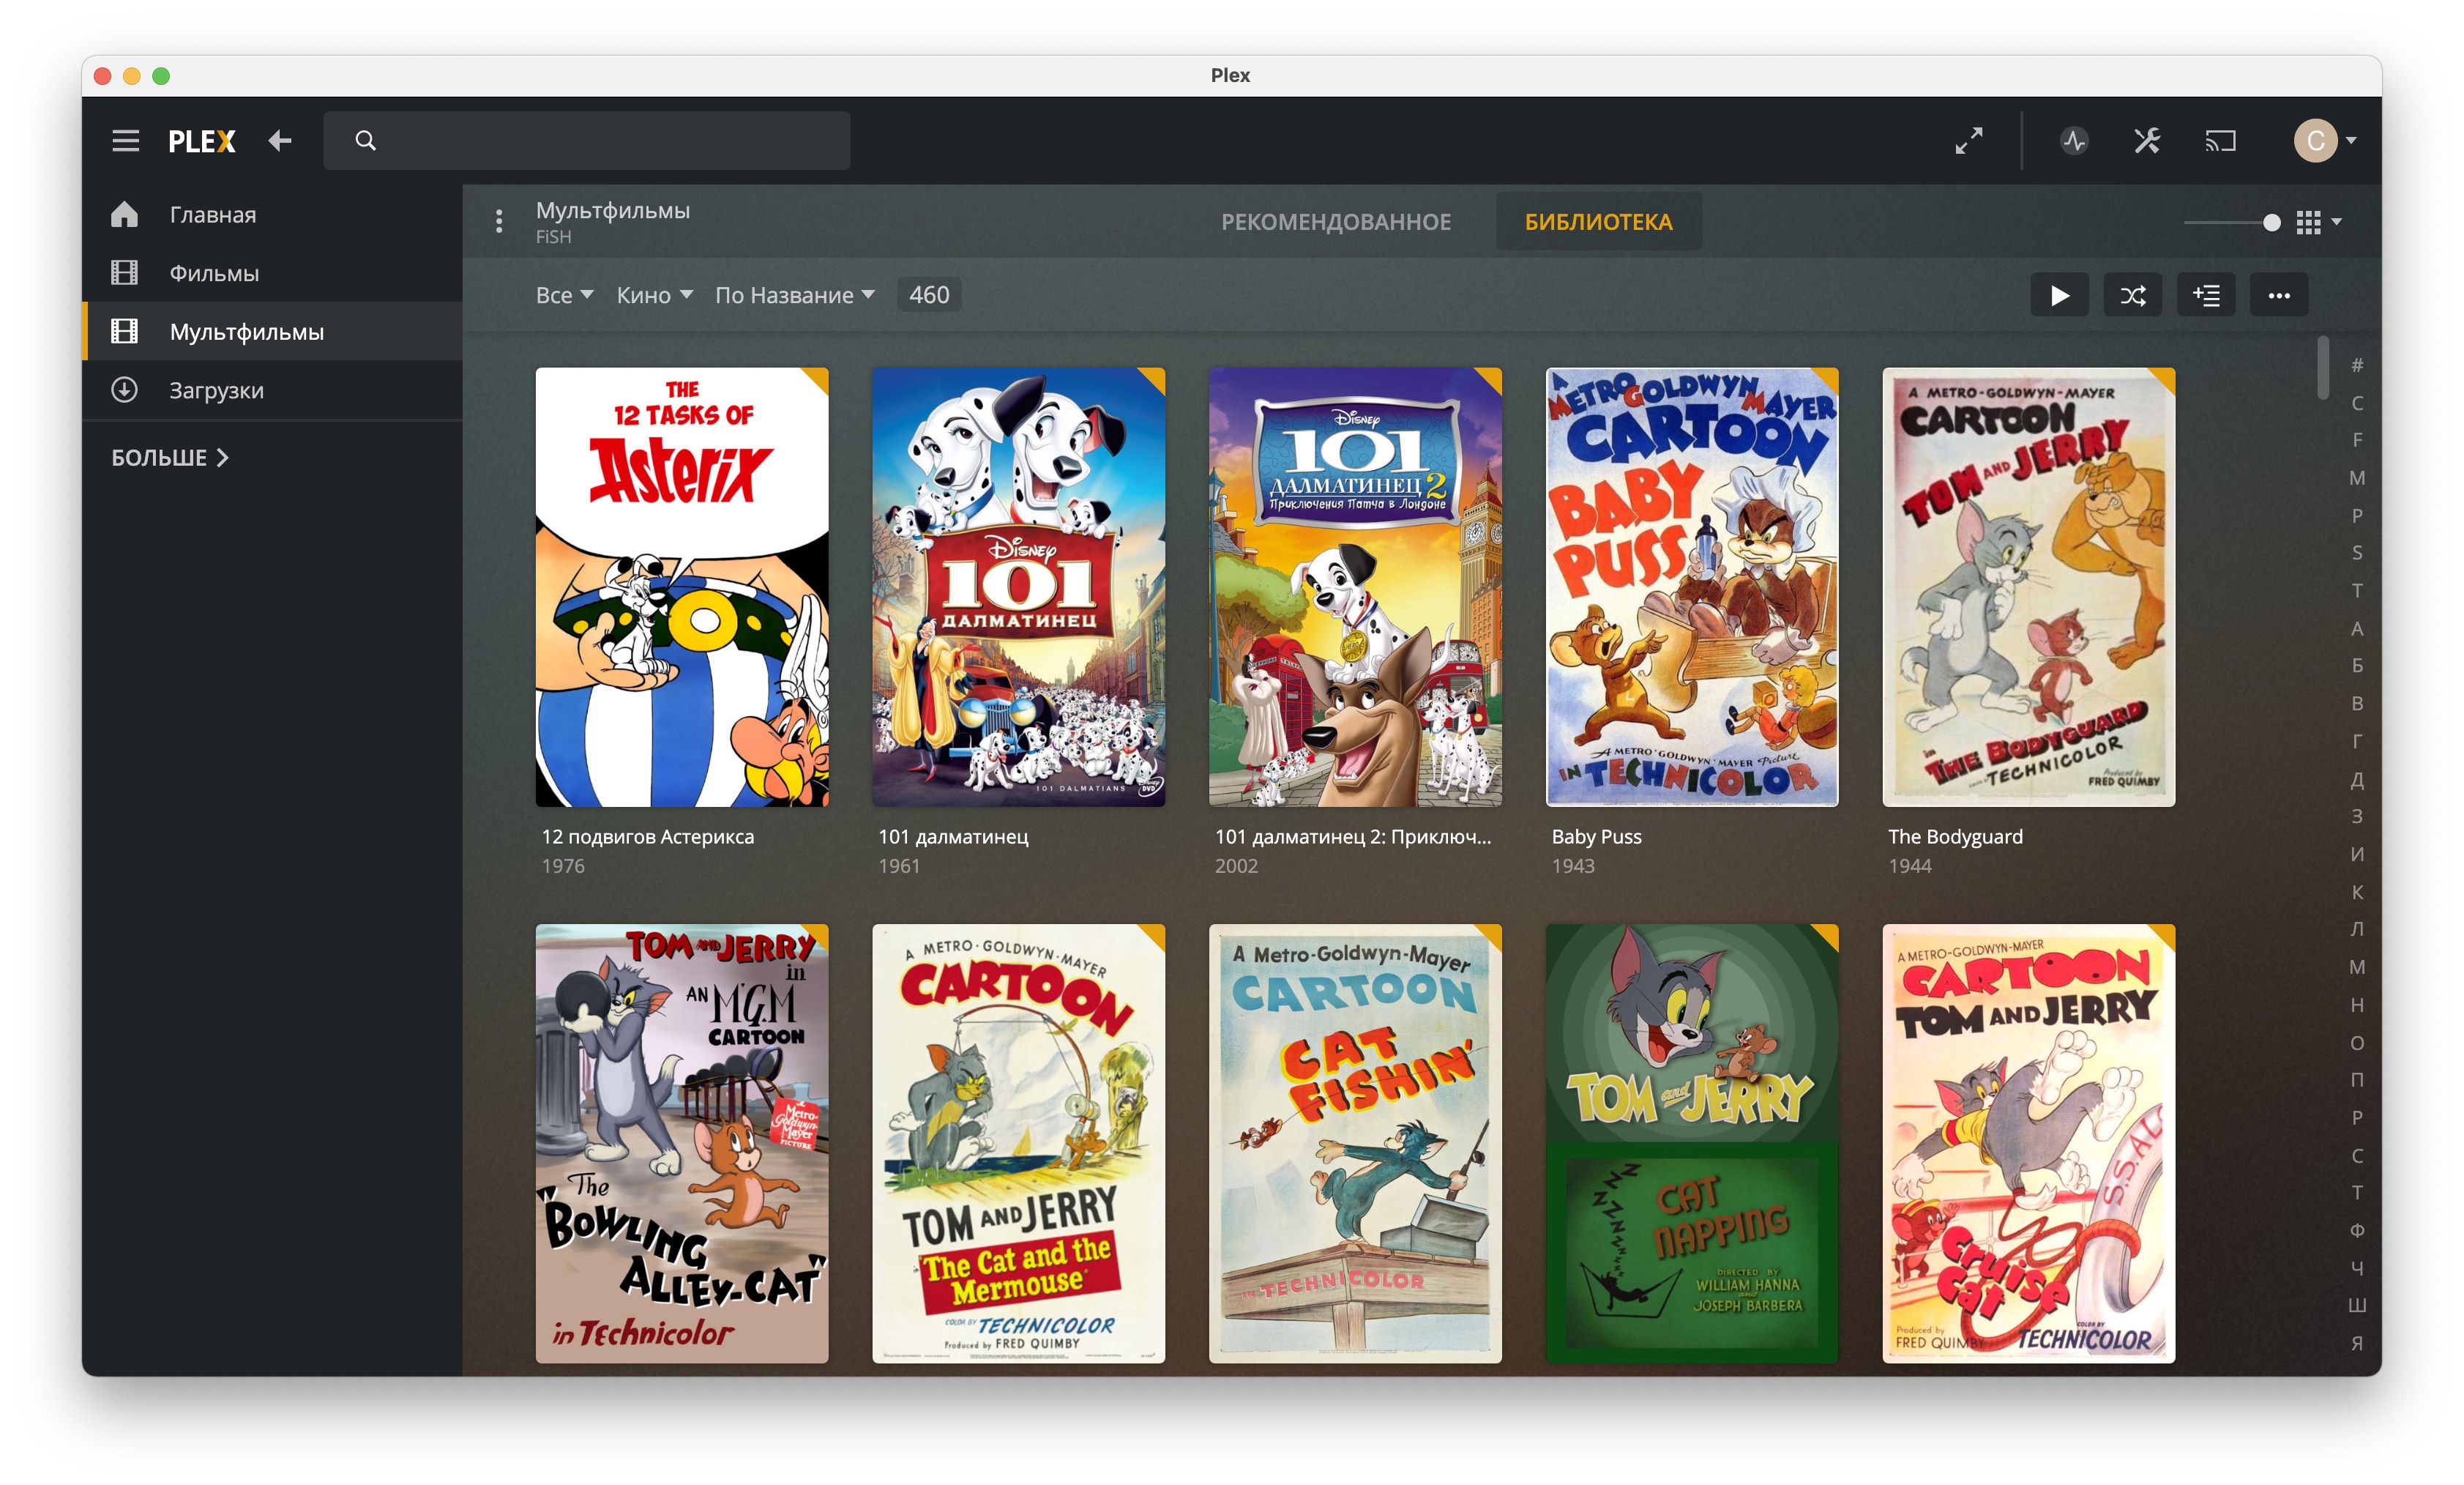The height and width of the screenshot is (1485, 2464).
Task: Switch to the РЕКОМЕНДОВАННОЕ tab
Action: click(x=1335, y=222)
